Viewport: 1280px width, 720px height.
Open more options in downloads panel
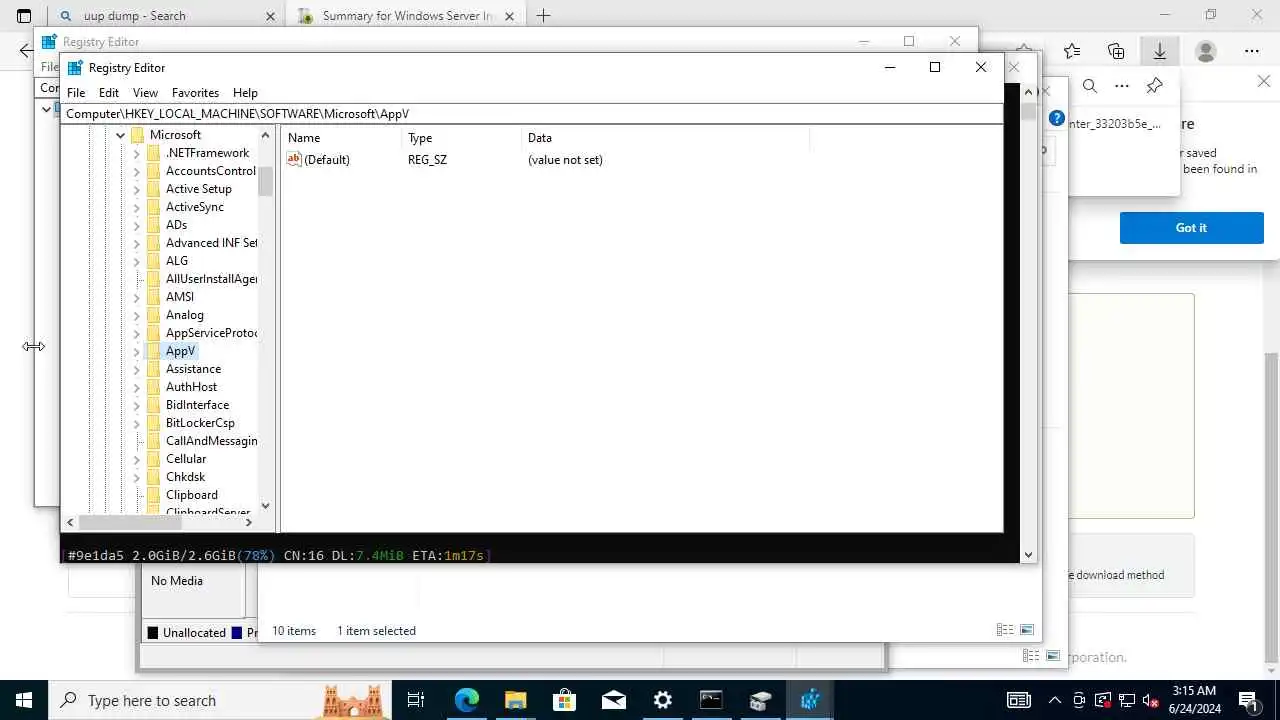pos(1122,86)
